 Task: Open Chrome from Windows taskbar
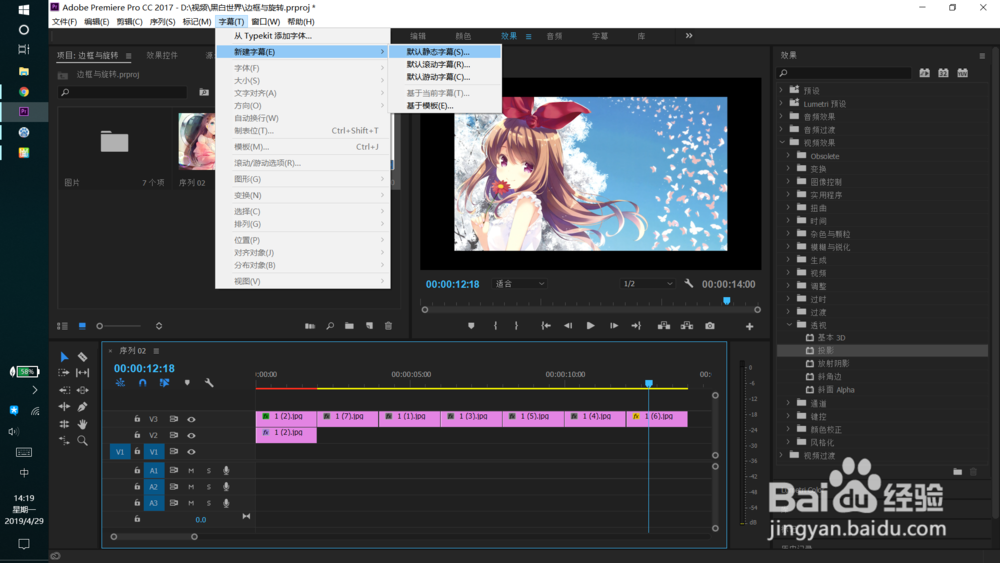click(24, 92)
